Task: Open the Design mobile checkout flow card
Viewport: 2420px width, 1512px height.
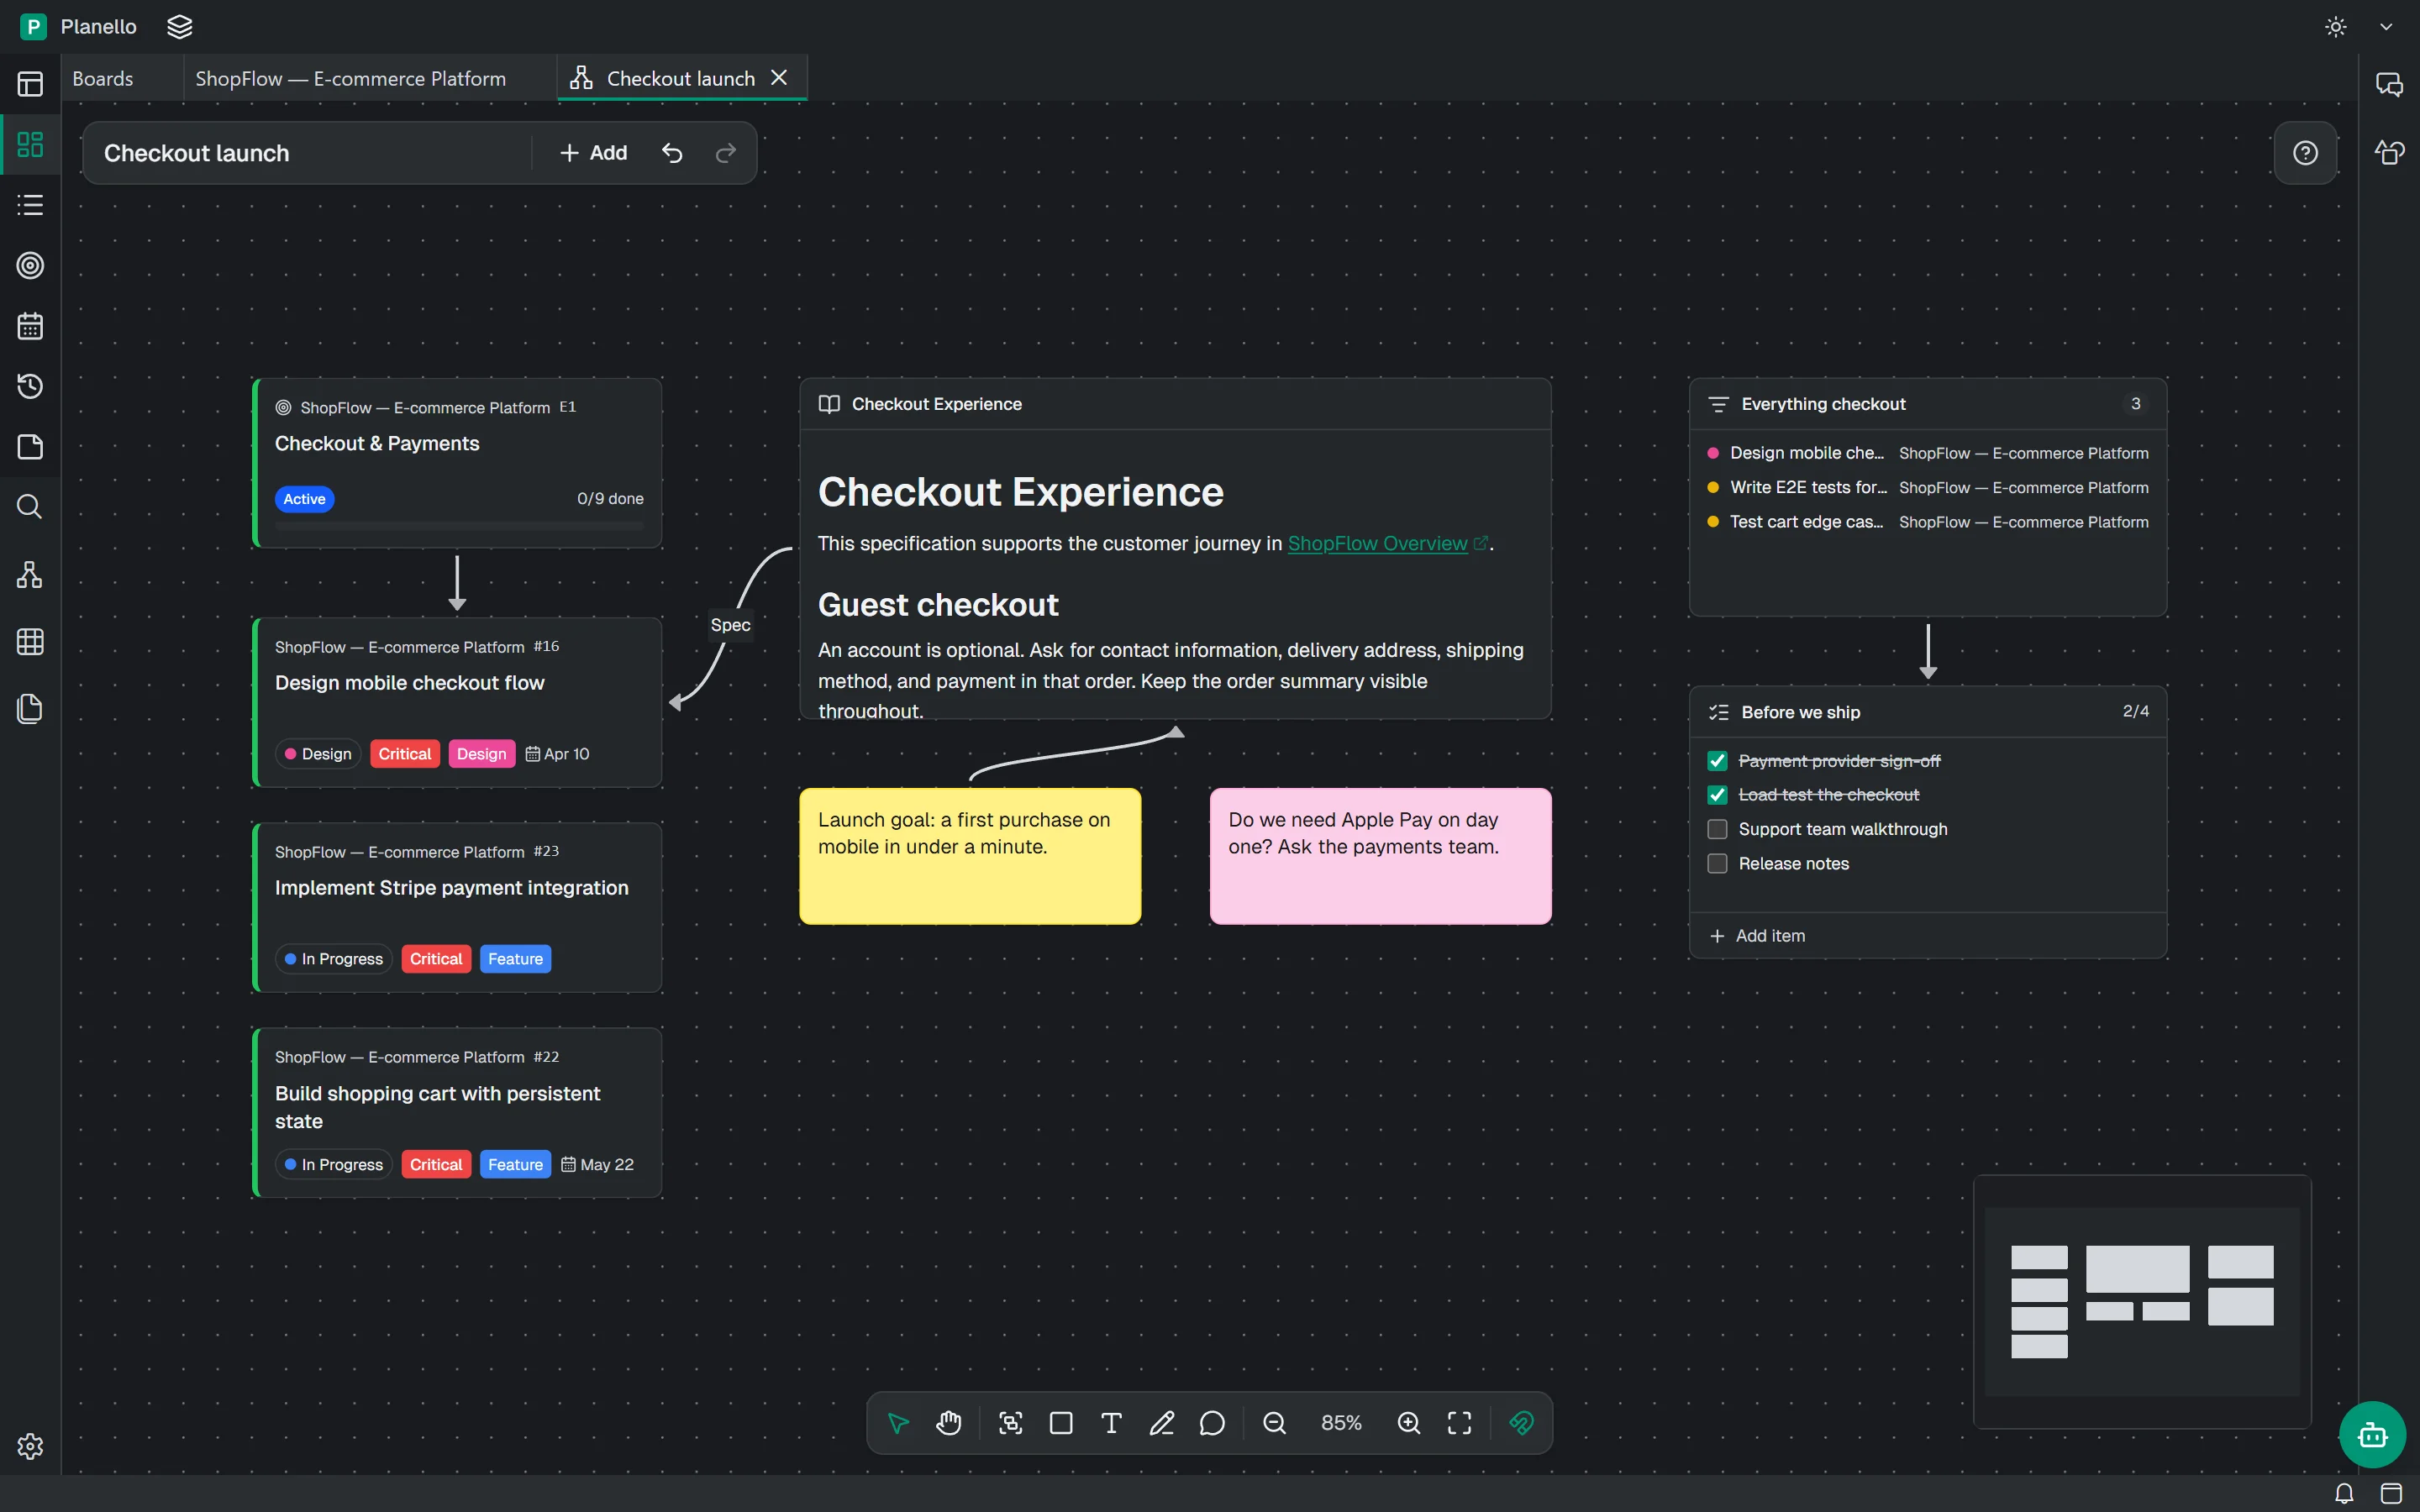Action: (x=458, y=702)
